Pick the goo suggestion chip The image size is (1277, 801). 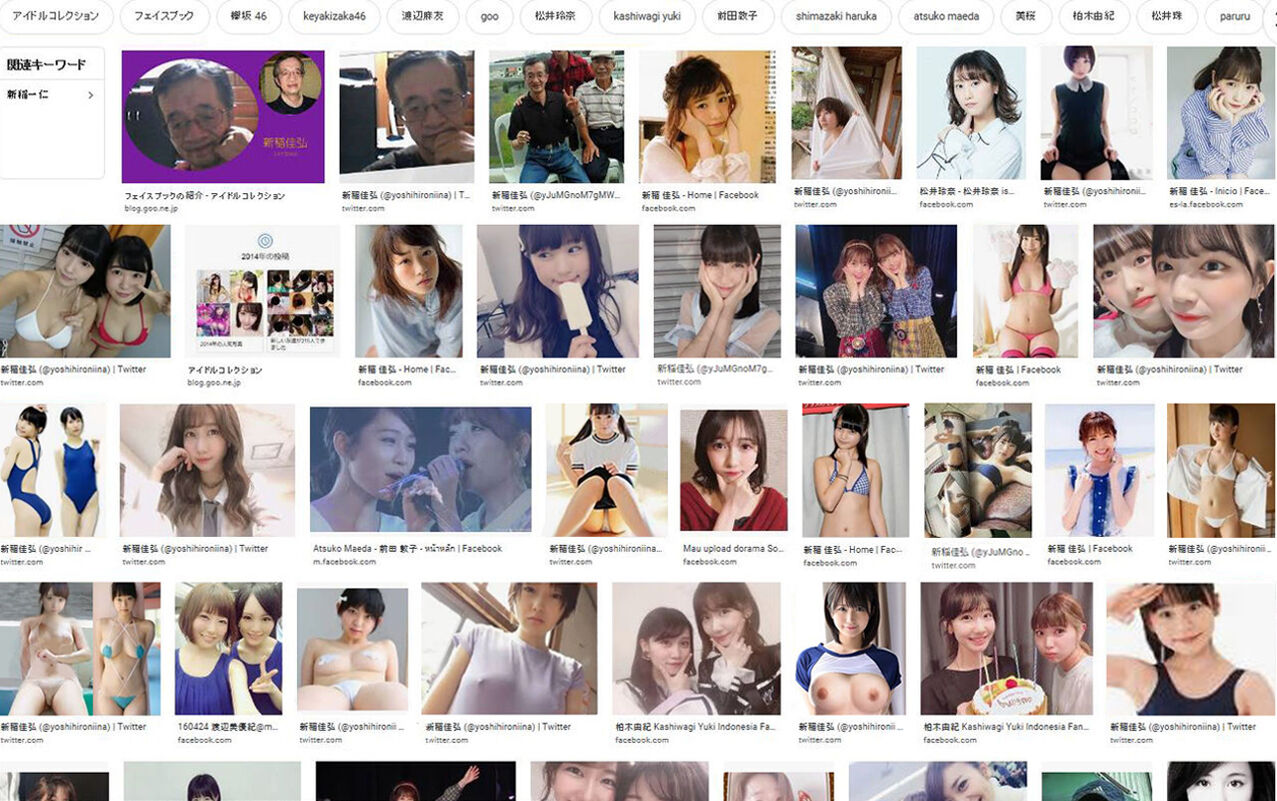[x=490, y=16]
